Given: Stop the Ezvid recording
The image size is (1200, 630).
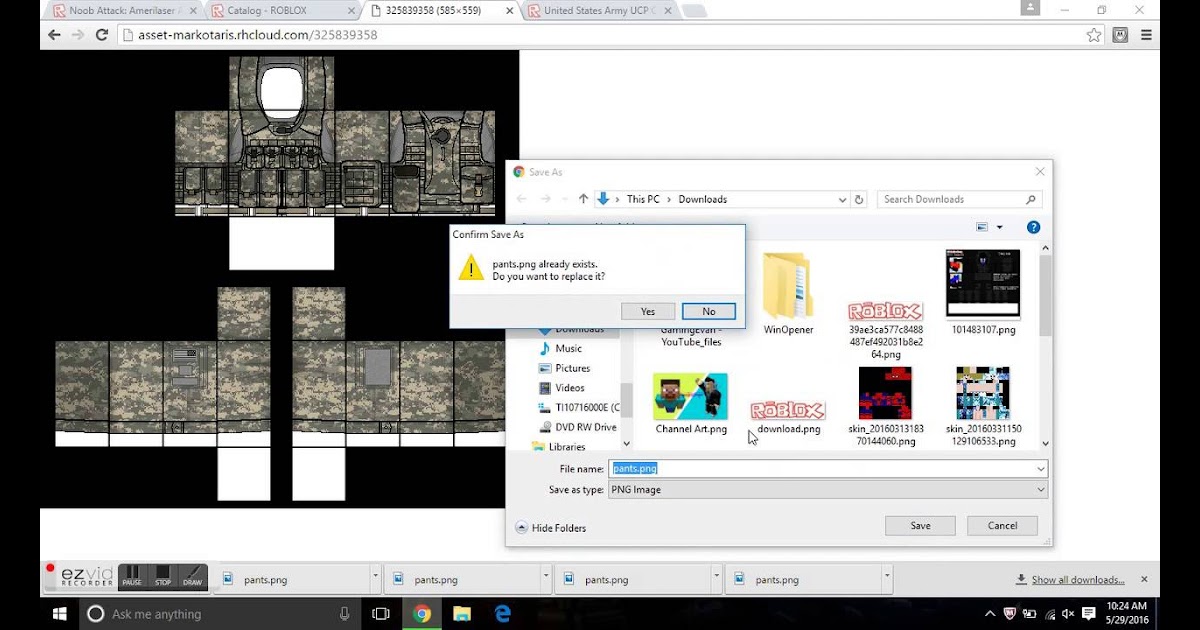Looking at the screenshot, I should (162, 576).
